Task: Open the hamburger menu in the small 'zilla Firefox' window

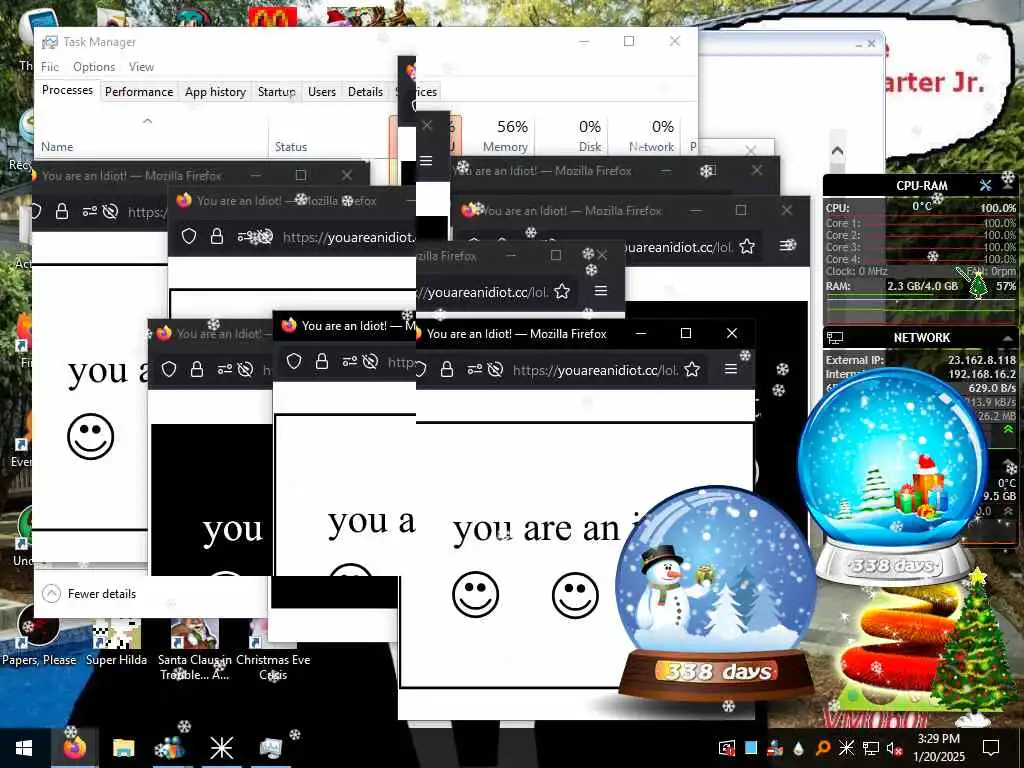Action: (601, 291)
